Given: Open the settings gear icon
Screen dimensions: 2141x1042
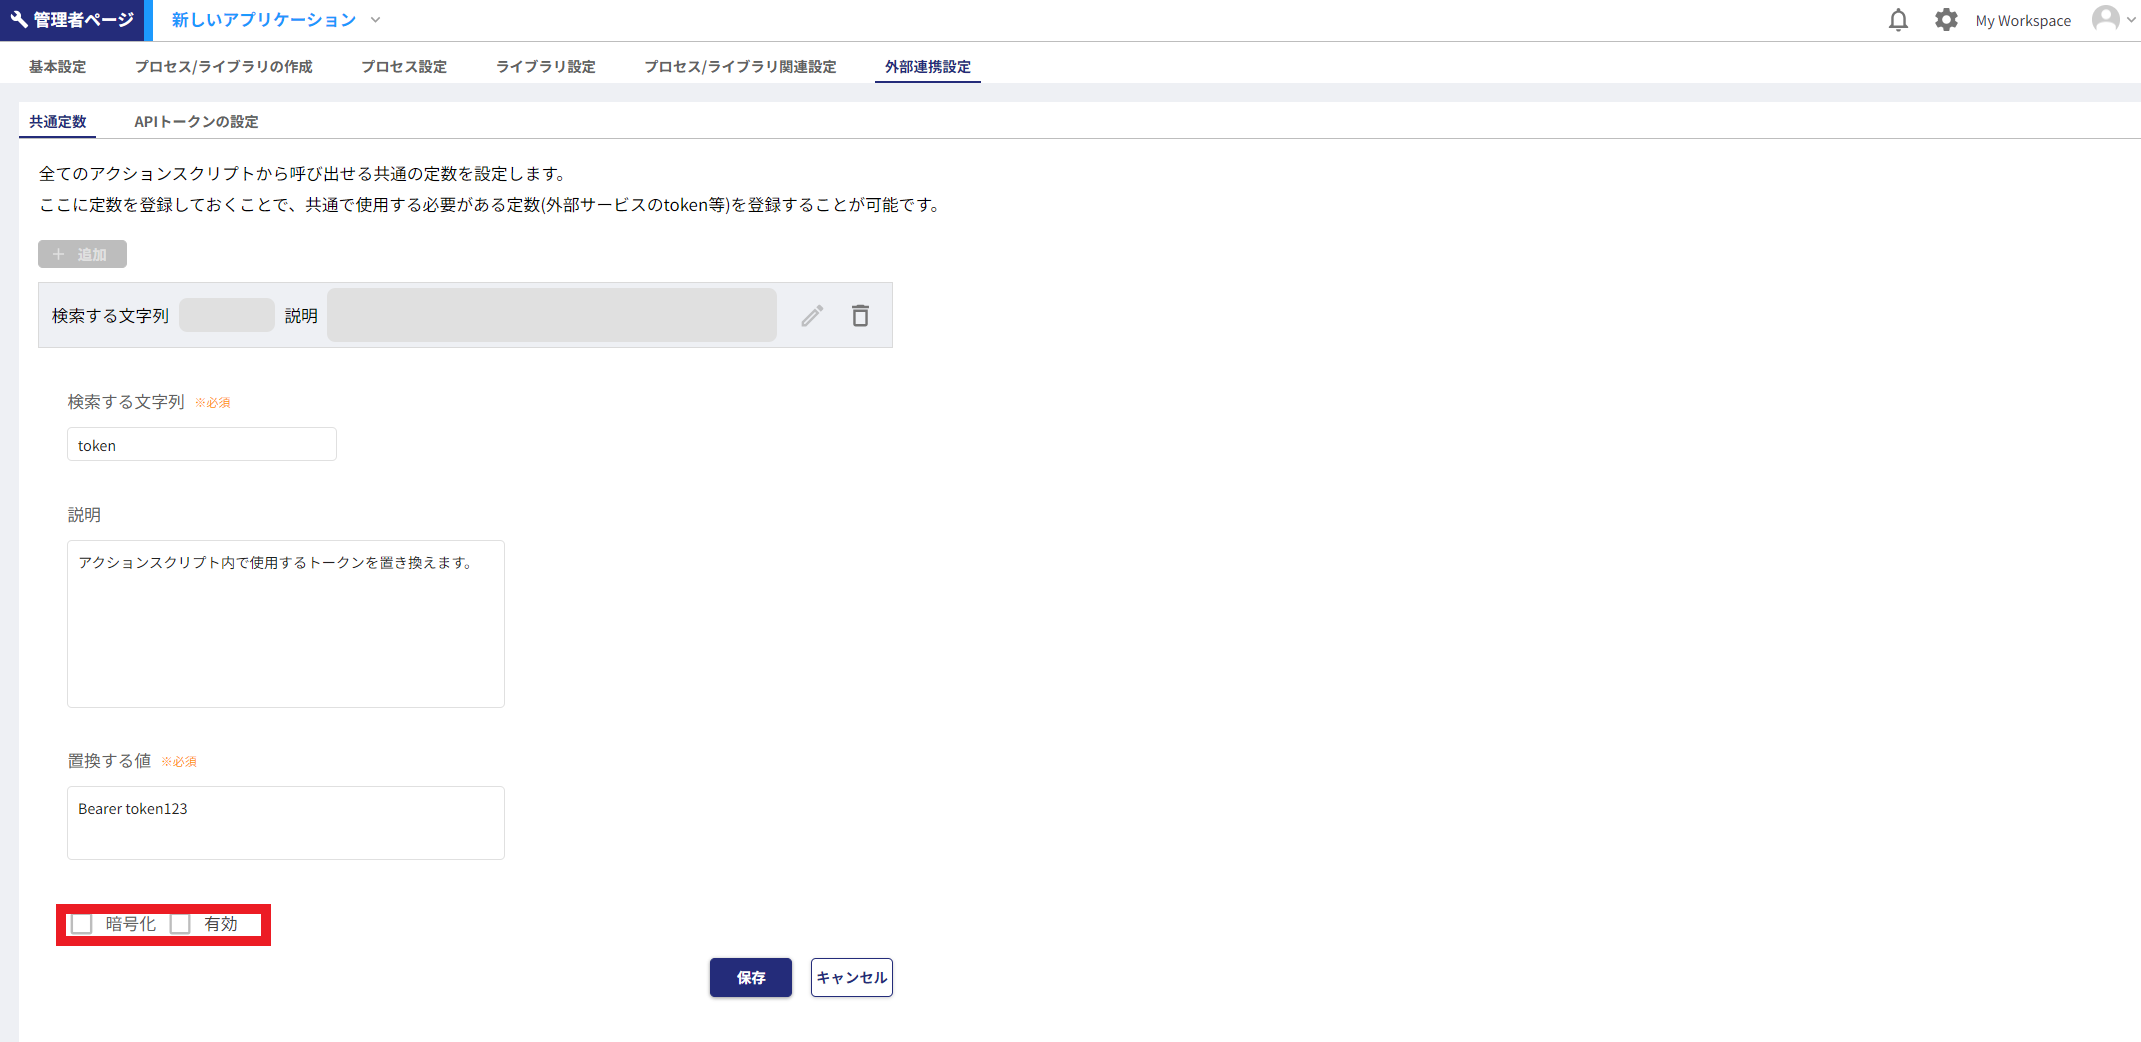Looking at the screenshot, I should (1946, 19).
